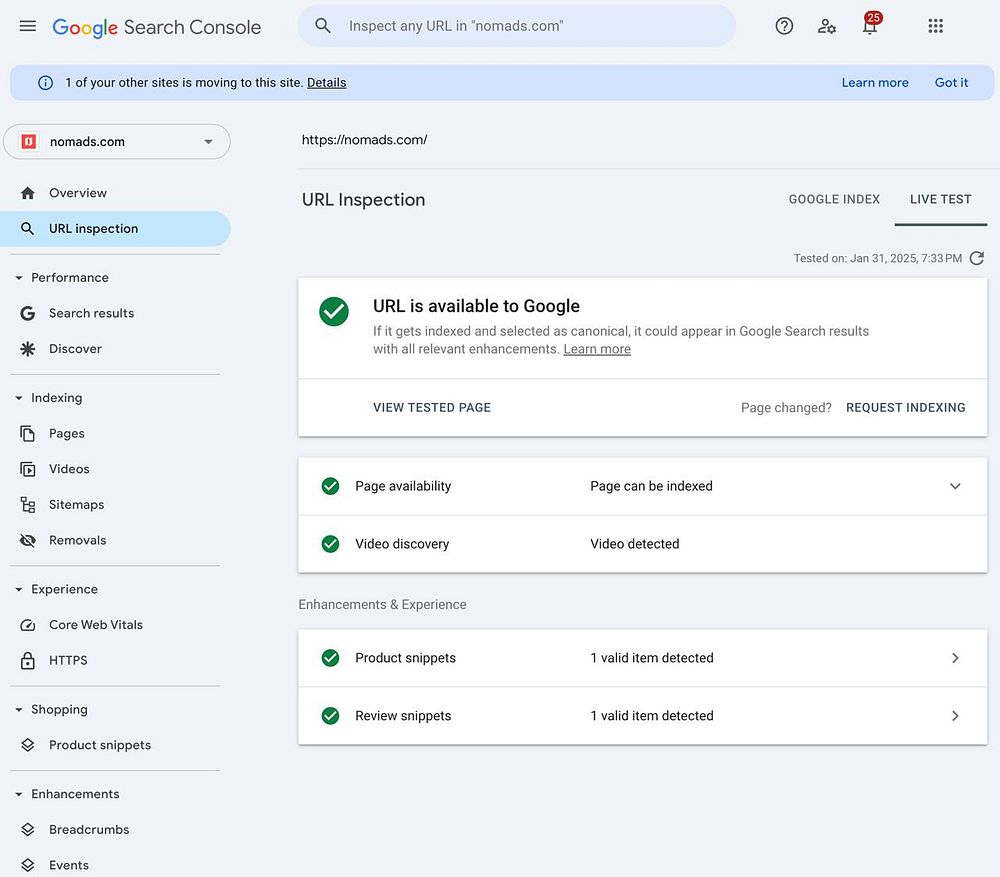
Task: Open the Google apps grid
Action: pos(936,26)
